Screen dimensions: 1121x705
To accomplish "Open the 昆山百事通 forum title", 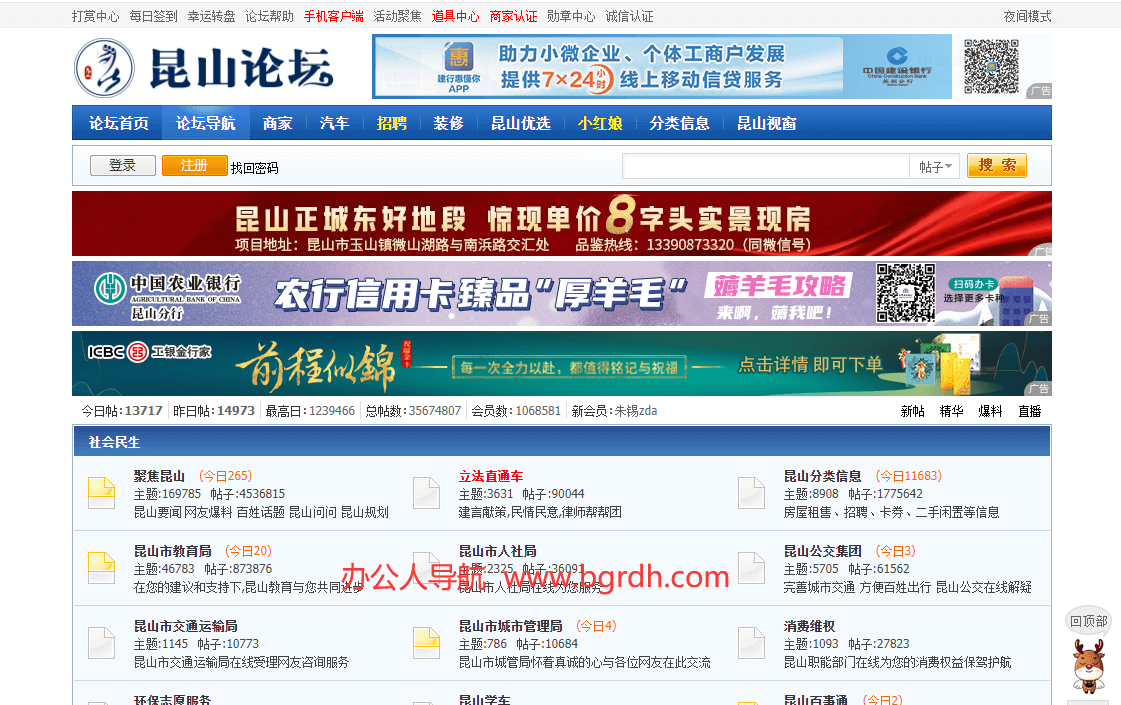I will pyautogui.click(x=816, y=699).
